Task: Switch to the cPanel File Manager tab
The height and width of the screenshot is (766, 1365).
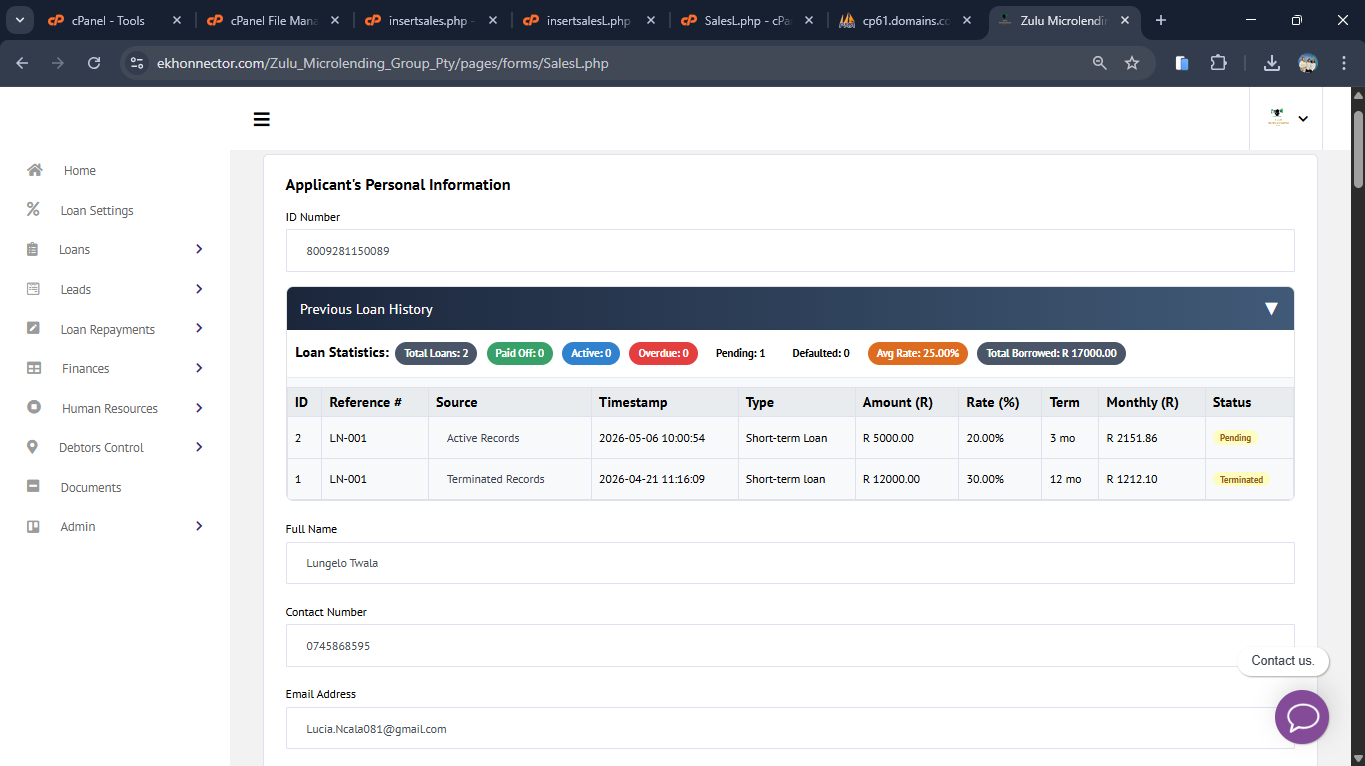Action: click(x=272, y=20)
